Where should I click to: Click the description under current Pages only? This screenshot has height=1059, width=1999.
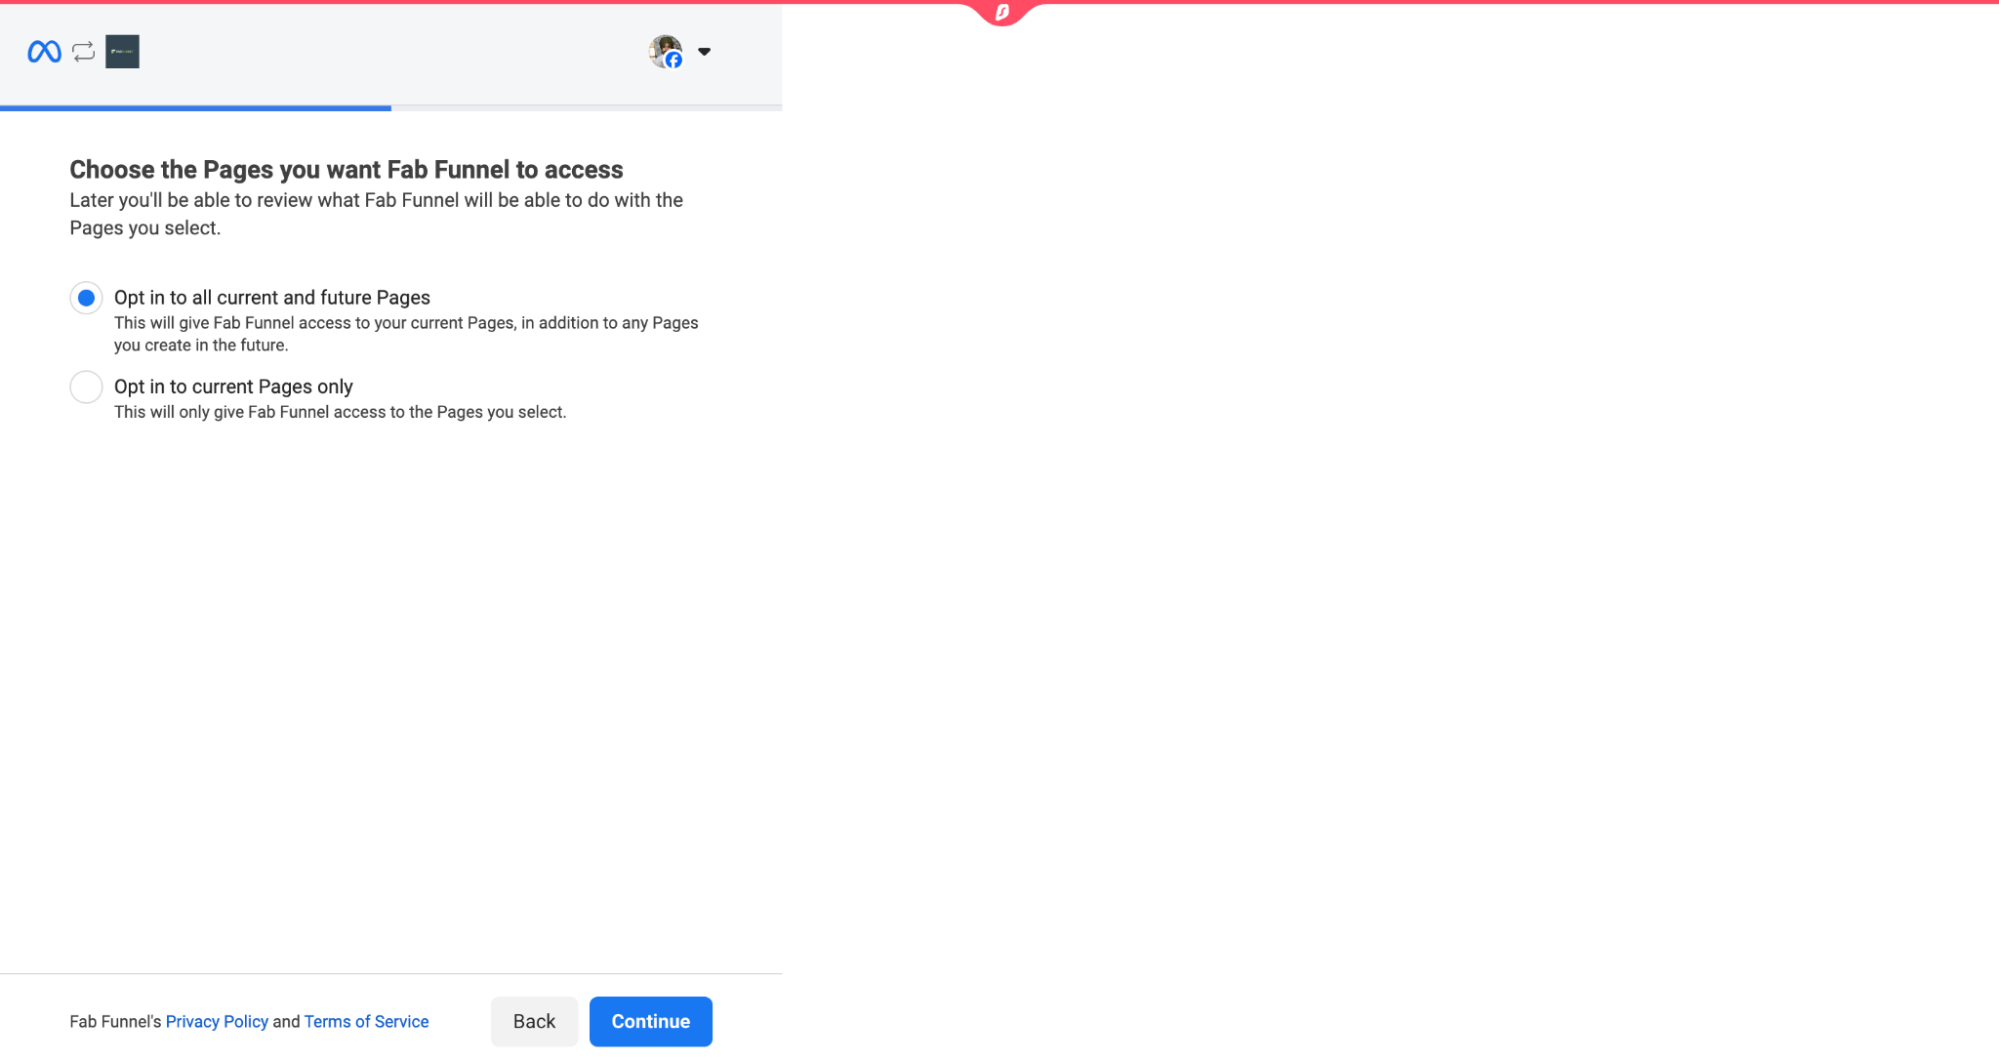pyautogui.click(x=340, y=412)
